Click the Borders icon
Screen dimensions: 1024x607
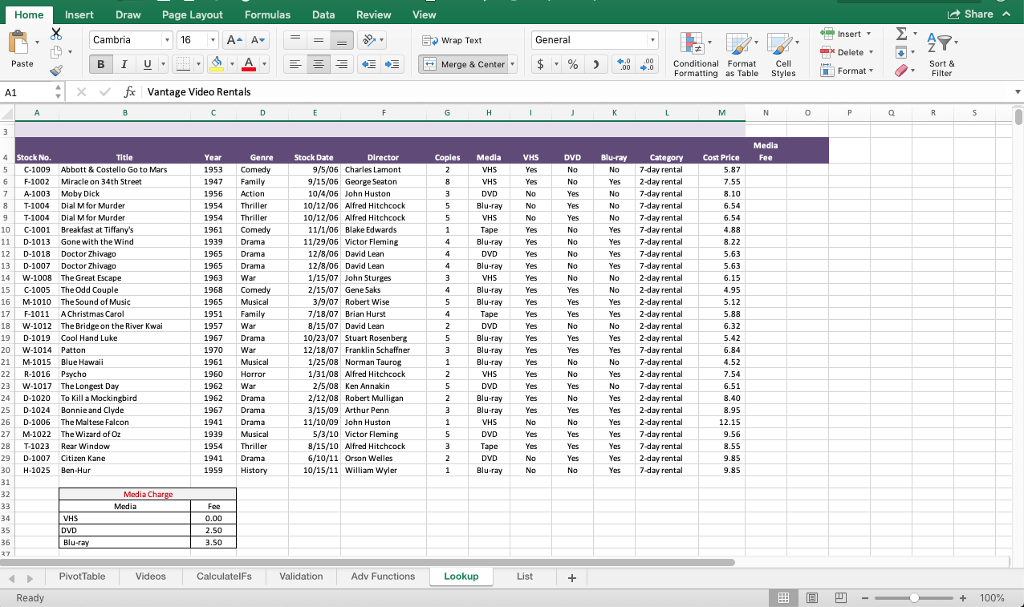(184, 64)
